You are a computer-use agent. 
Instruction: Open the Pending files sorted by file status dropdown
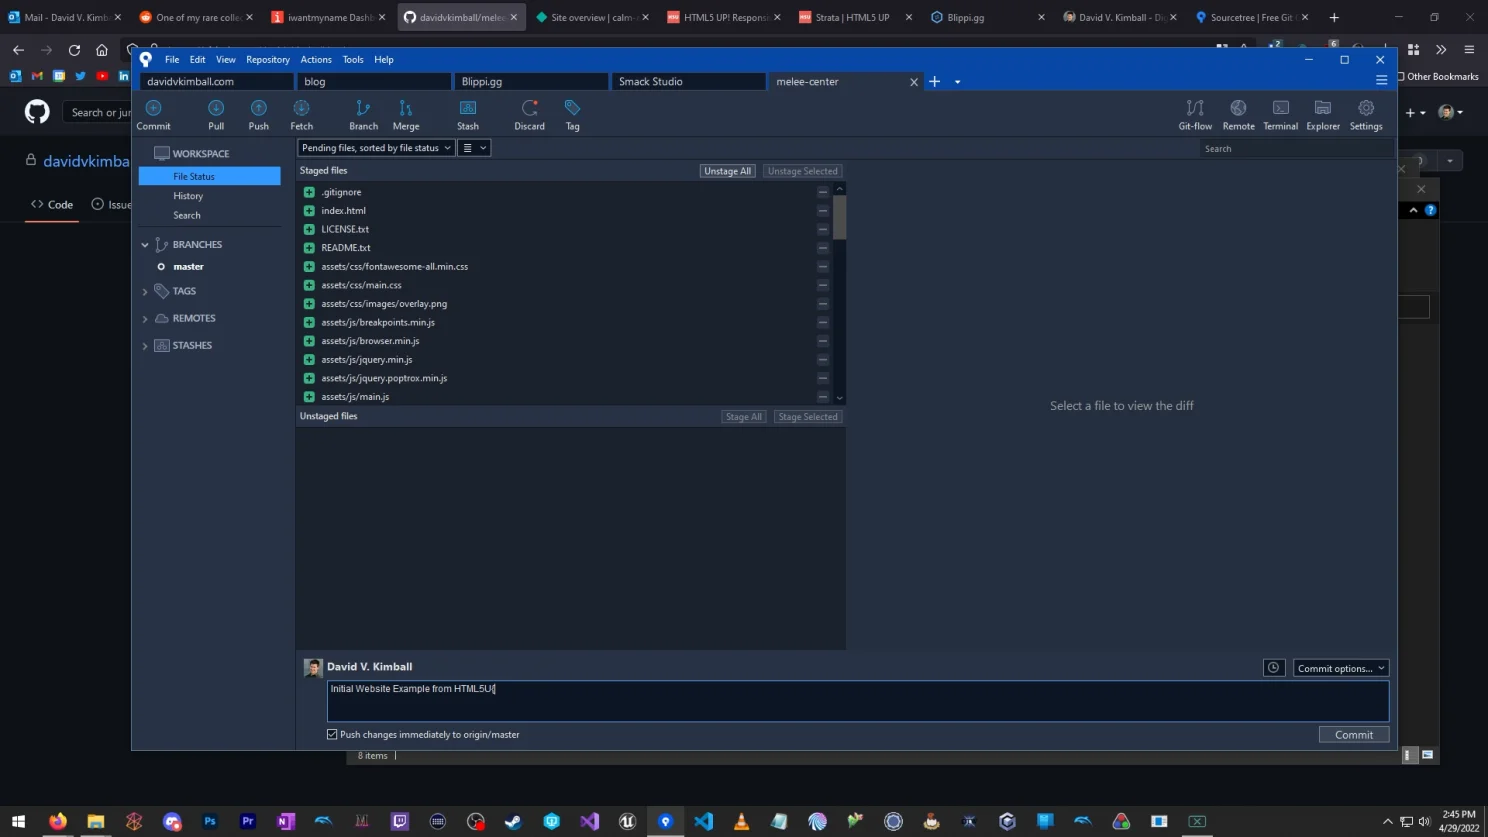(375, 147)
